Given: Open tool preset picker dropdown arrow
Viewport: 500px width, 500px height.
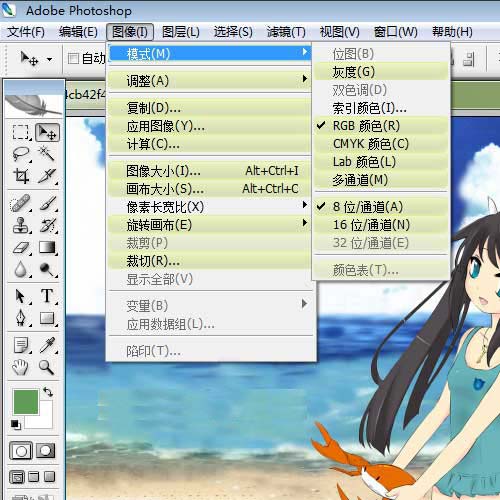Looking at the screenshot, I should click(49, 60).
